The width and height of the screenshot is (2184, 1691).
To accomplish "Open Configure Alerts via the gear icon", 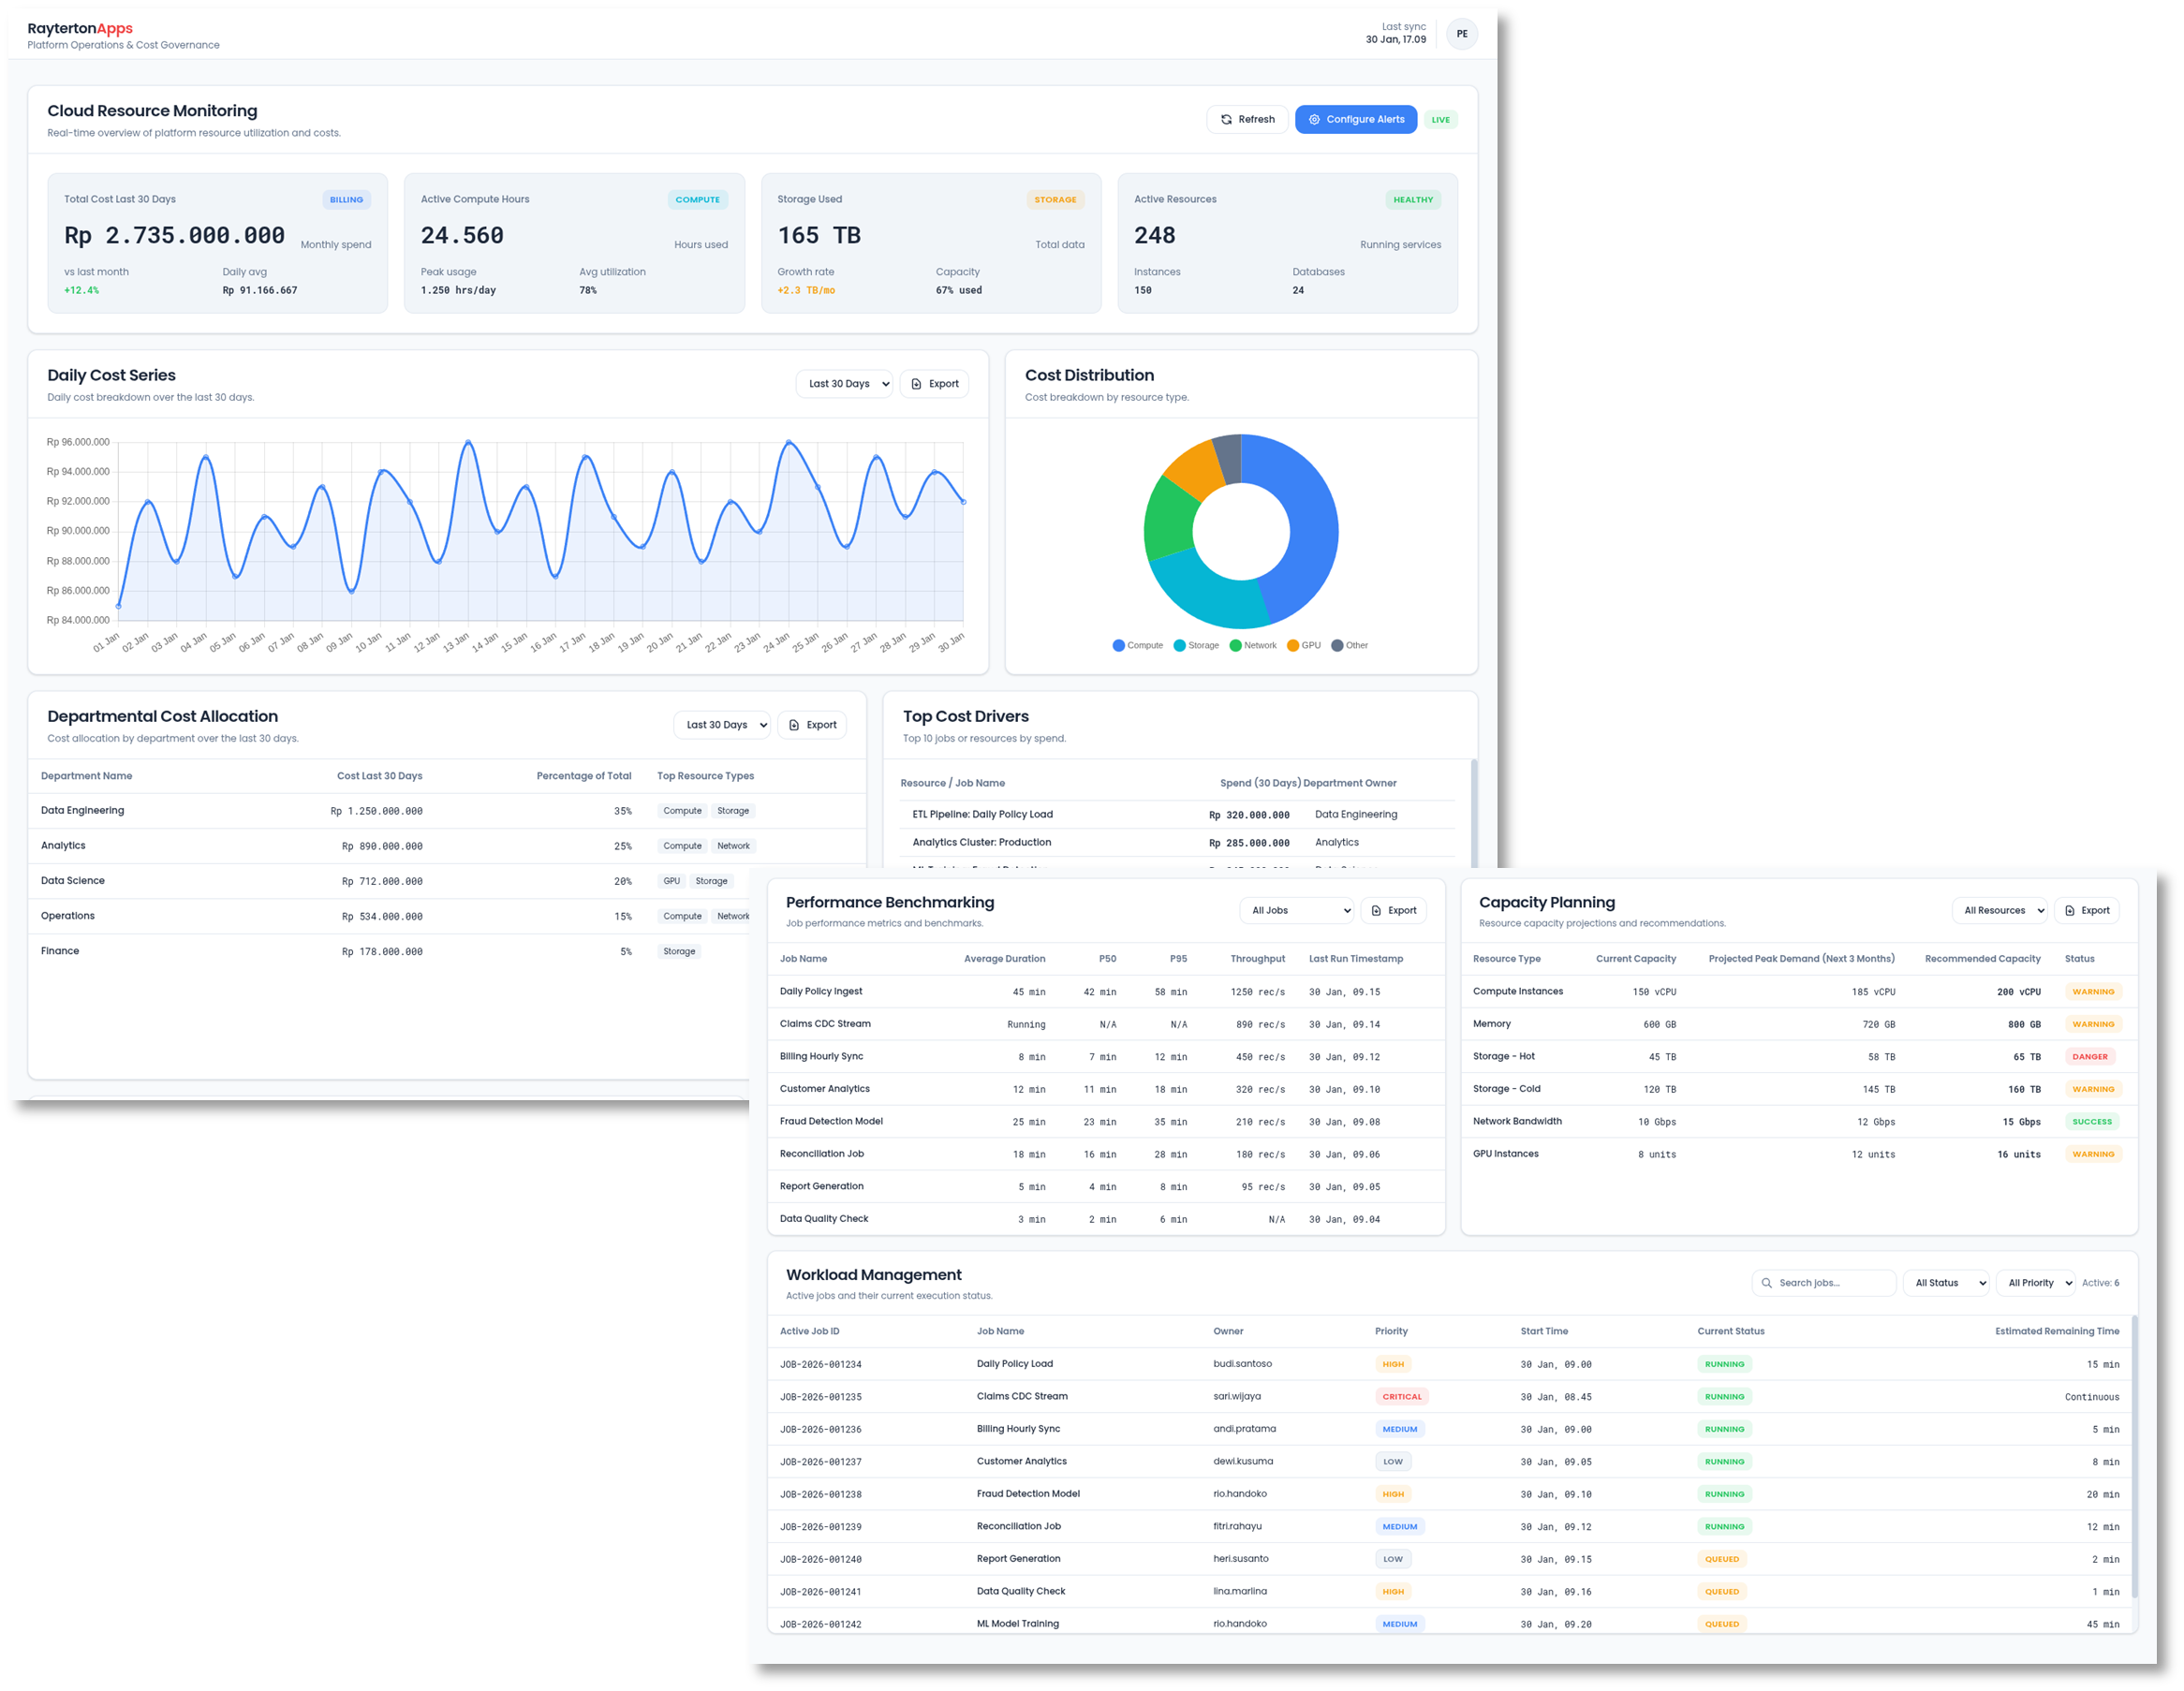I will [x=1314, y=119].
